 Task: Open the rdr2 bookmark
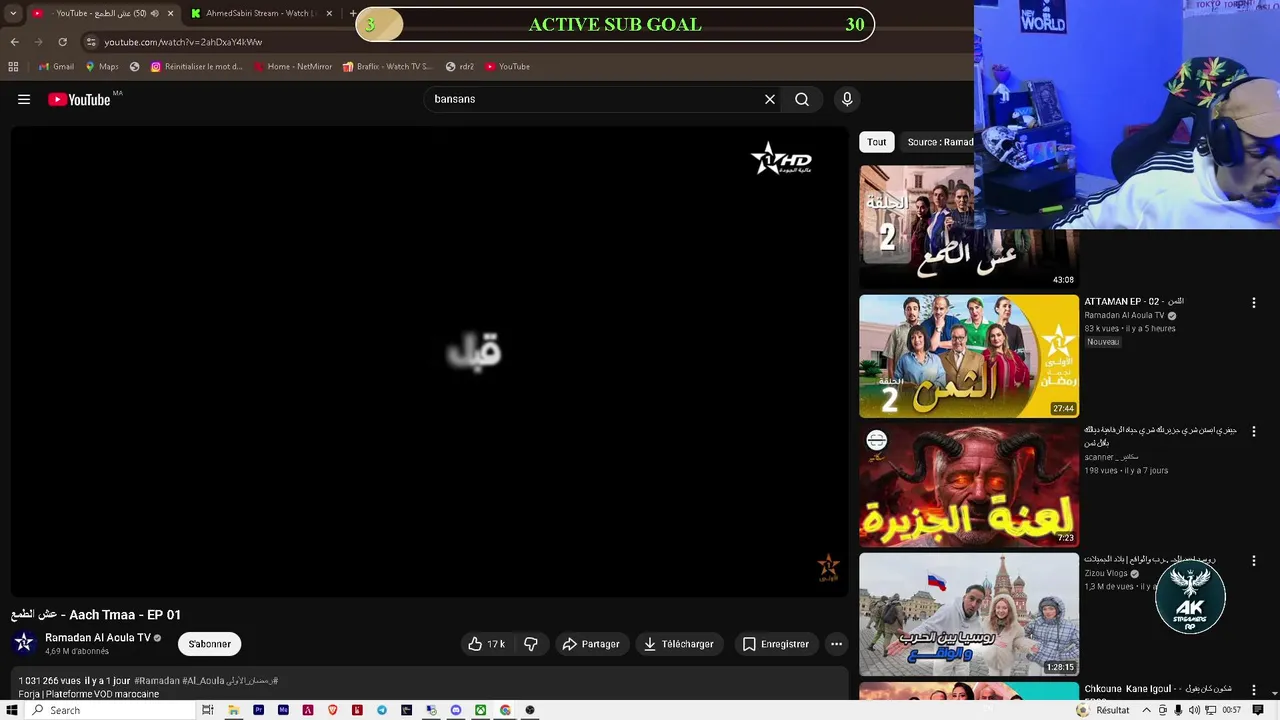[460, 67]
